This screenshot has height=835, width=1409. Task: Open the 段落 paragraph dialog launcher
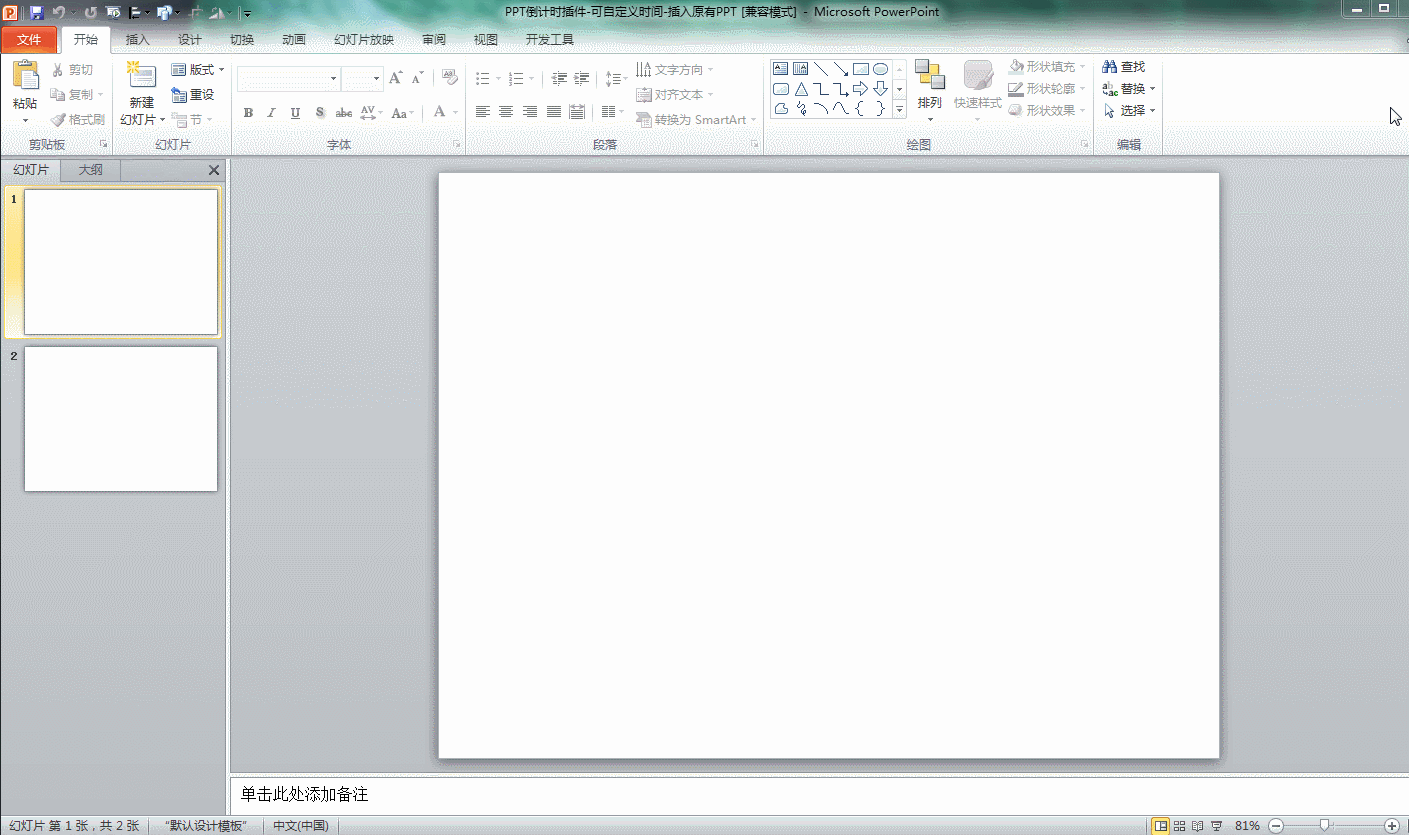[x=757, y=145]
